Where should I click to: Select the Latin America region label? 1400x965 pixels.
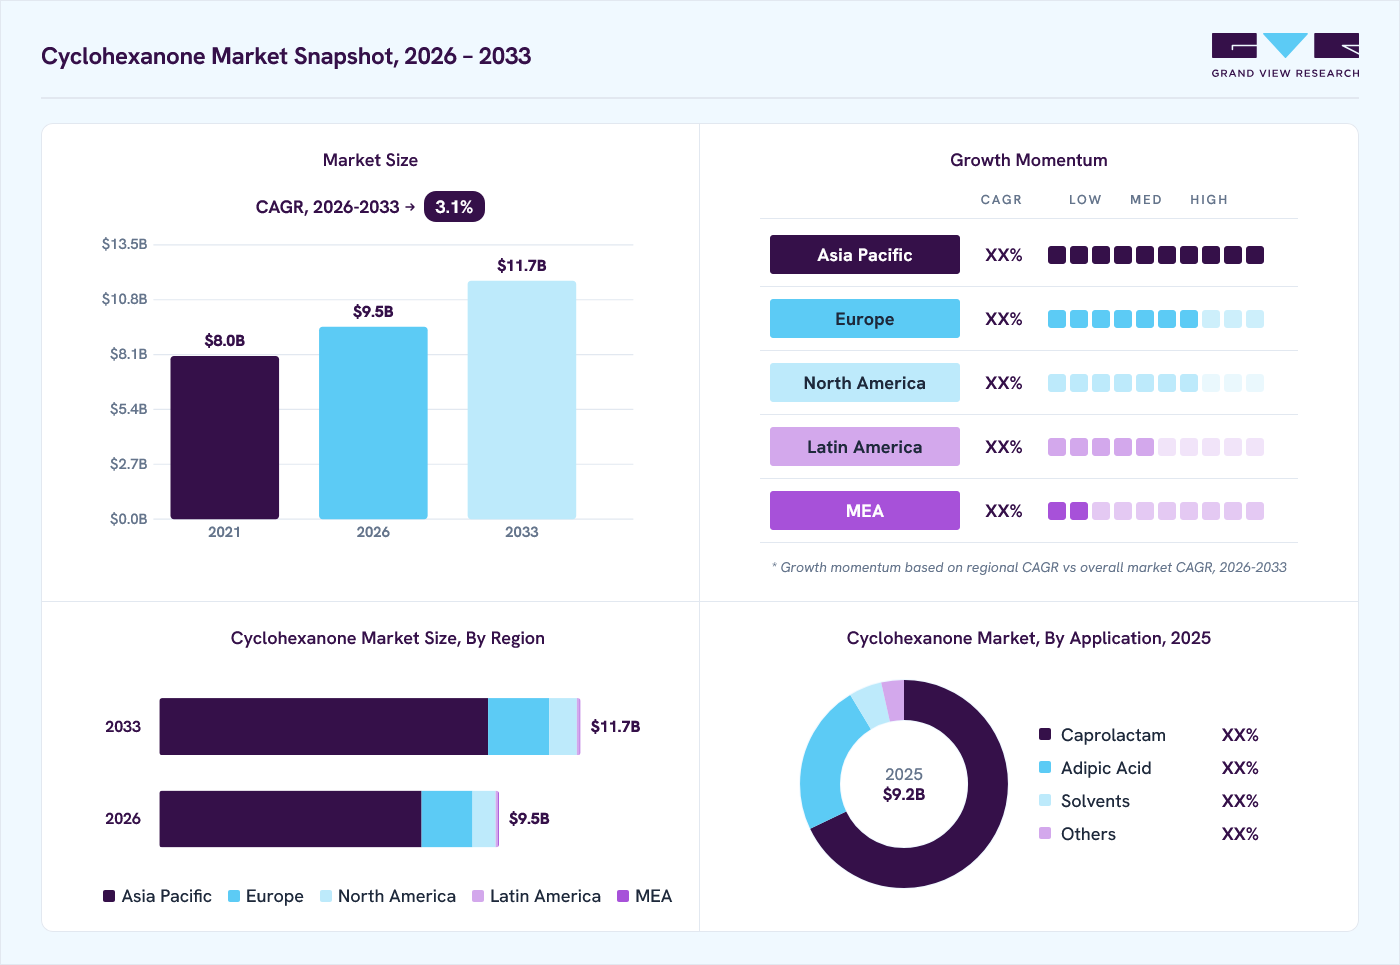coord(865,447)
